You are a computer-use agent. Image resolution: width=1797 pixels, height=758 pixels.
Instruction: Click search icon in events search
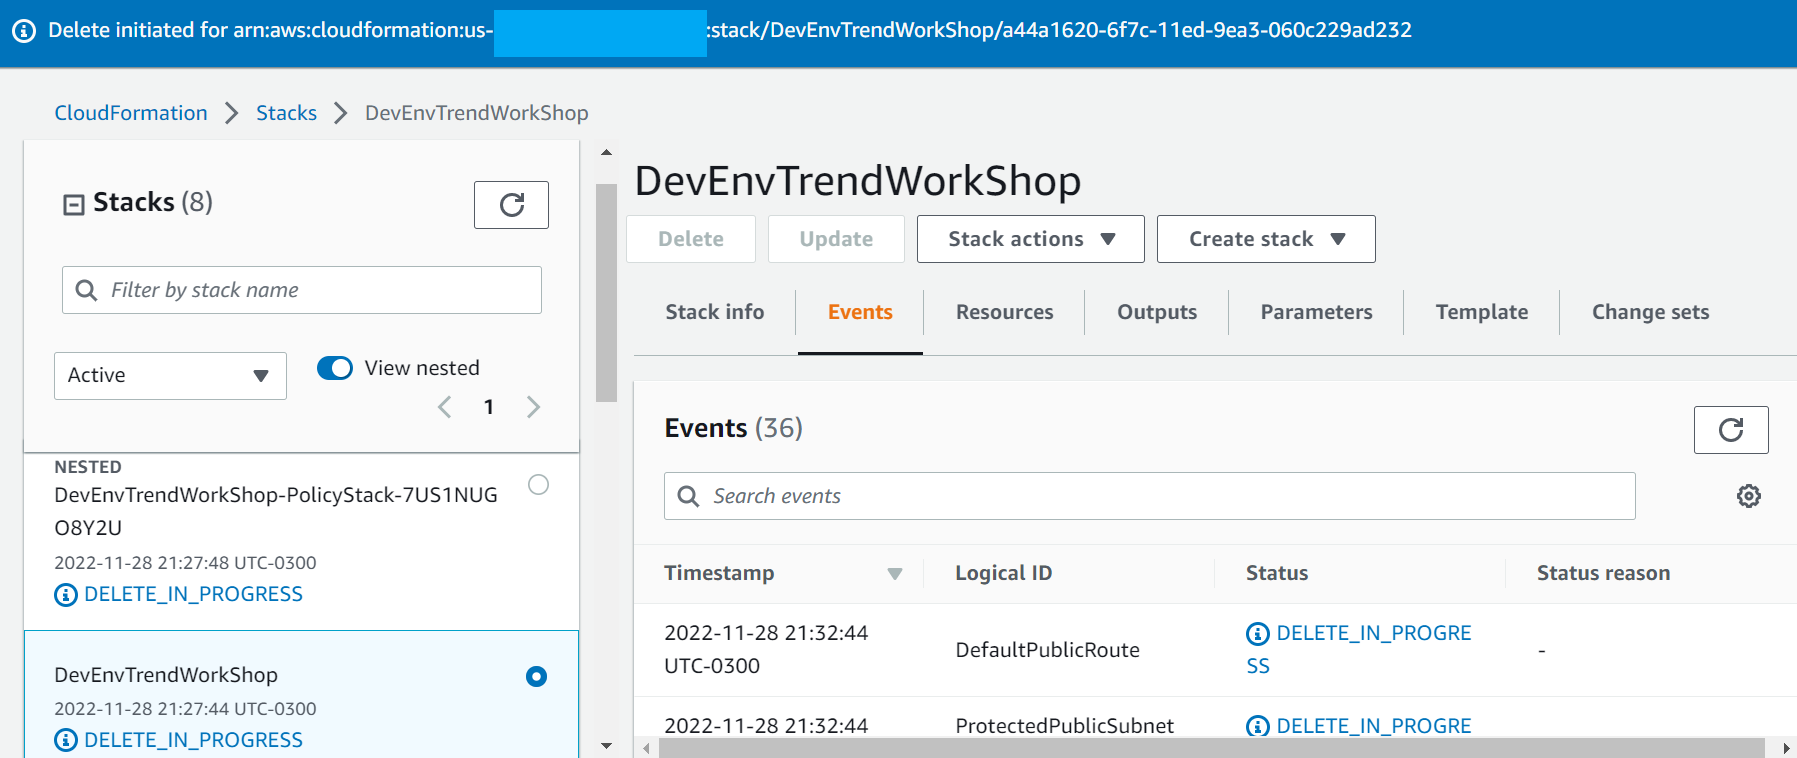(x=689, y=496)
